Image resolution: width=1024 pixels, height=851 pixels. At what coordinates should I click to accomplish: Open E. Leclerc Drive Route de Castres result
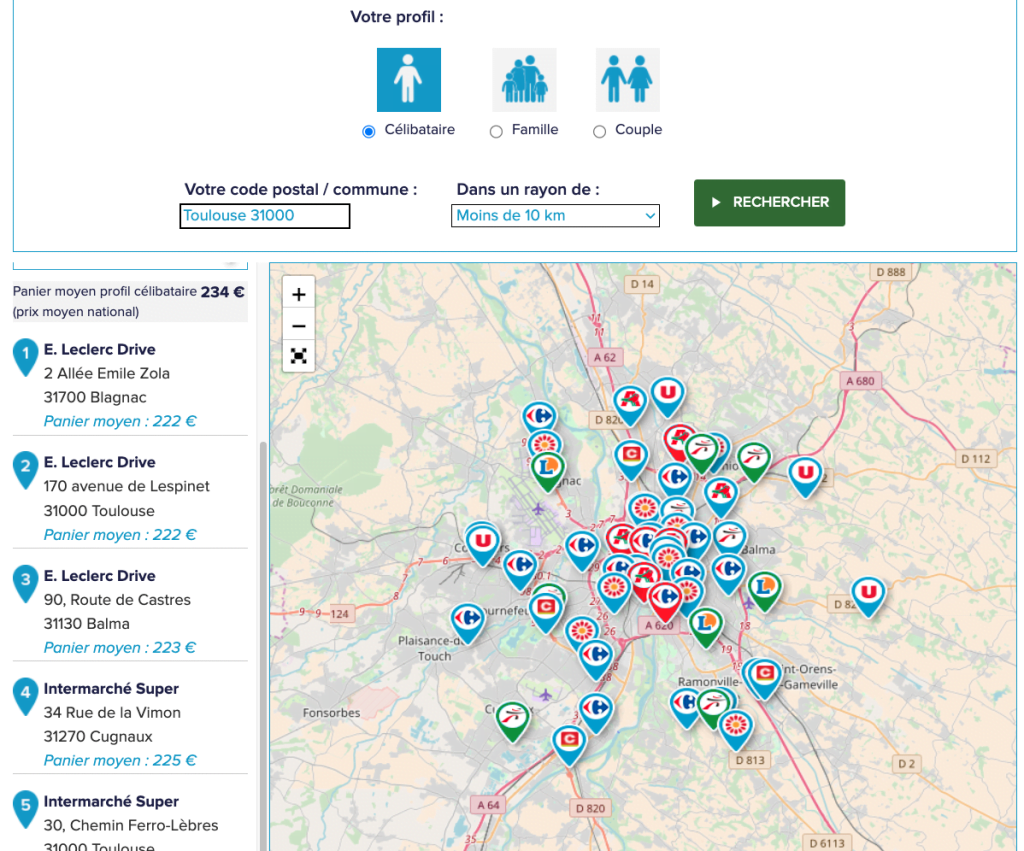130,611
